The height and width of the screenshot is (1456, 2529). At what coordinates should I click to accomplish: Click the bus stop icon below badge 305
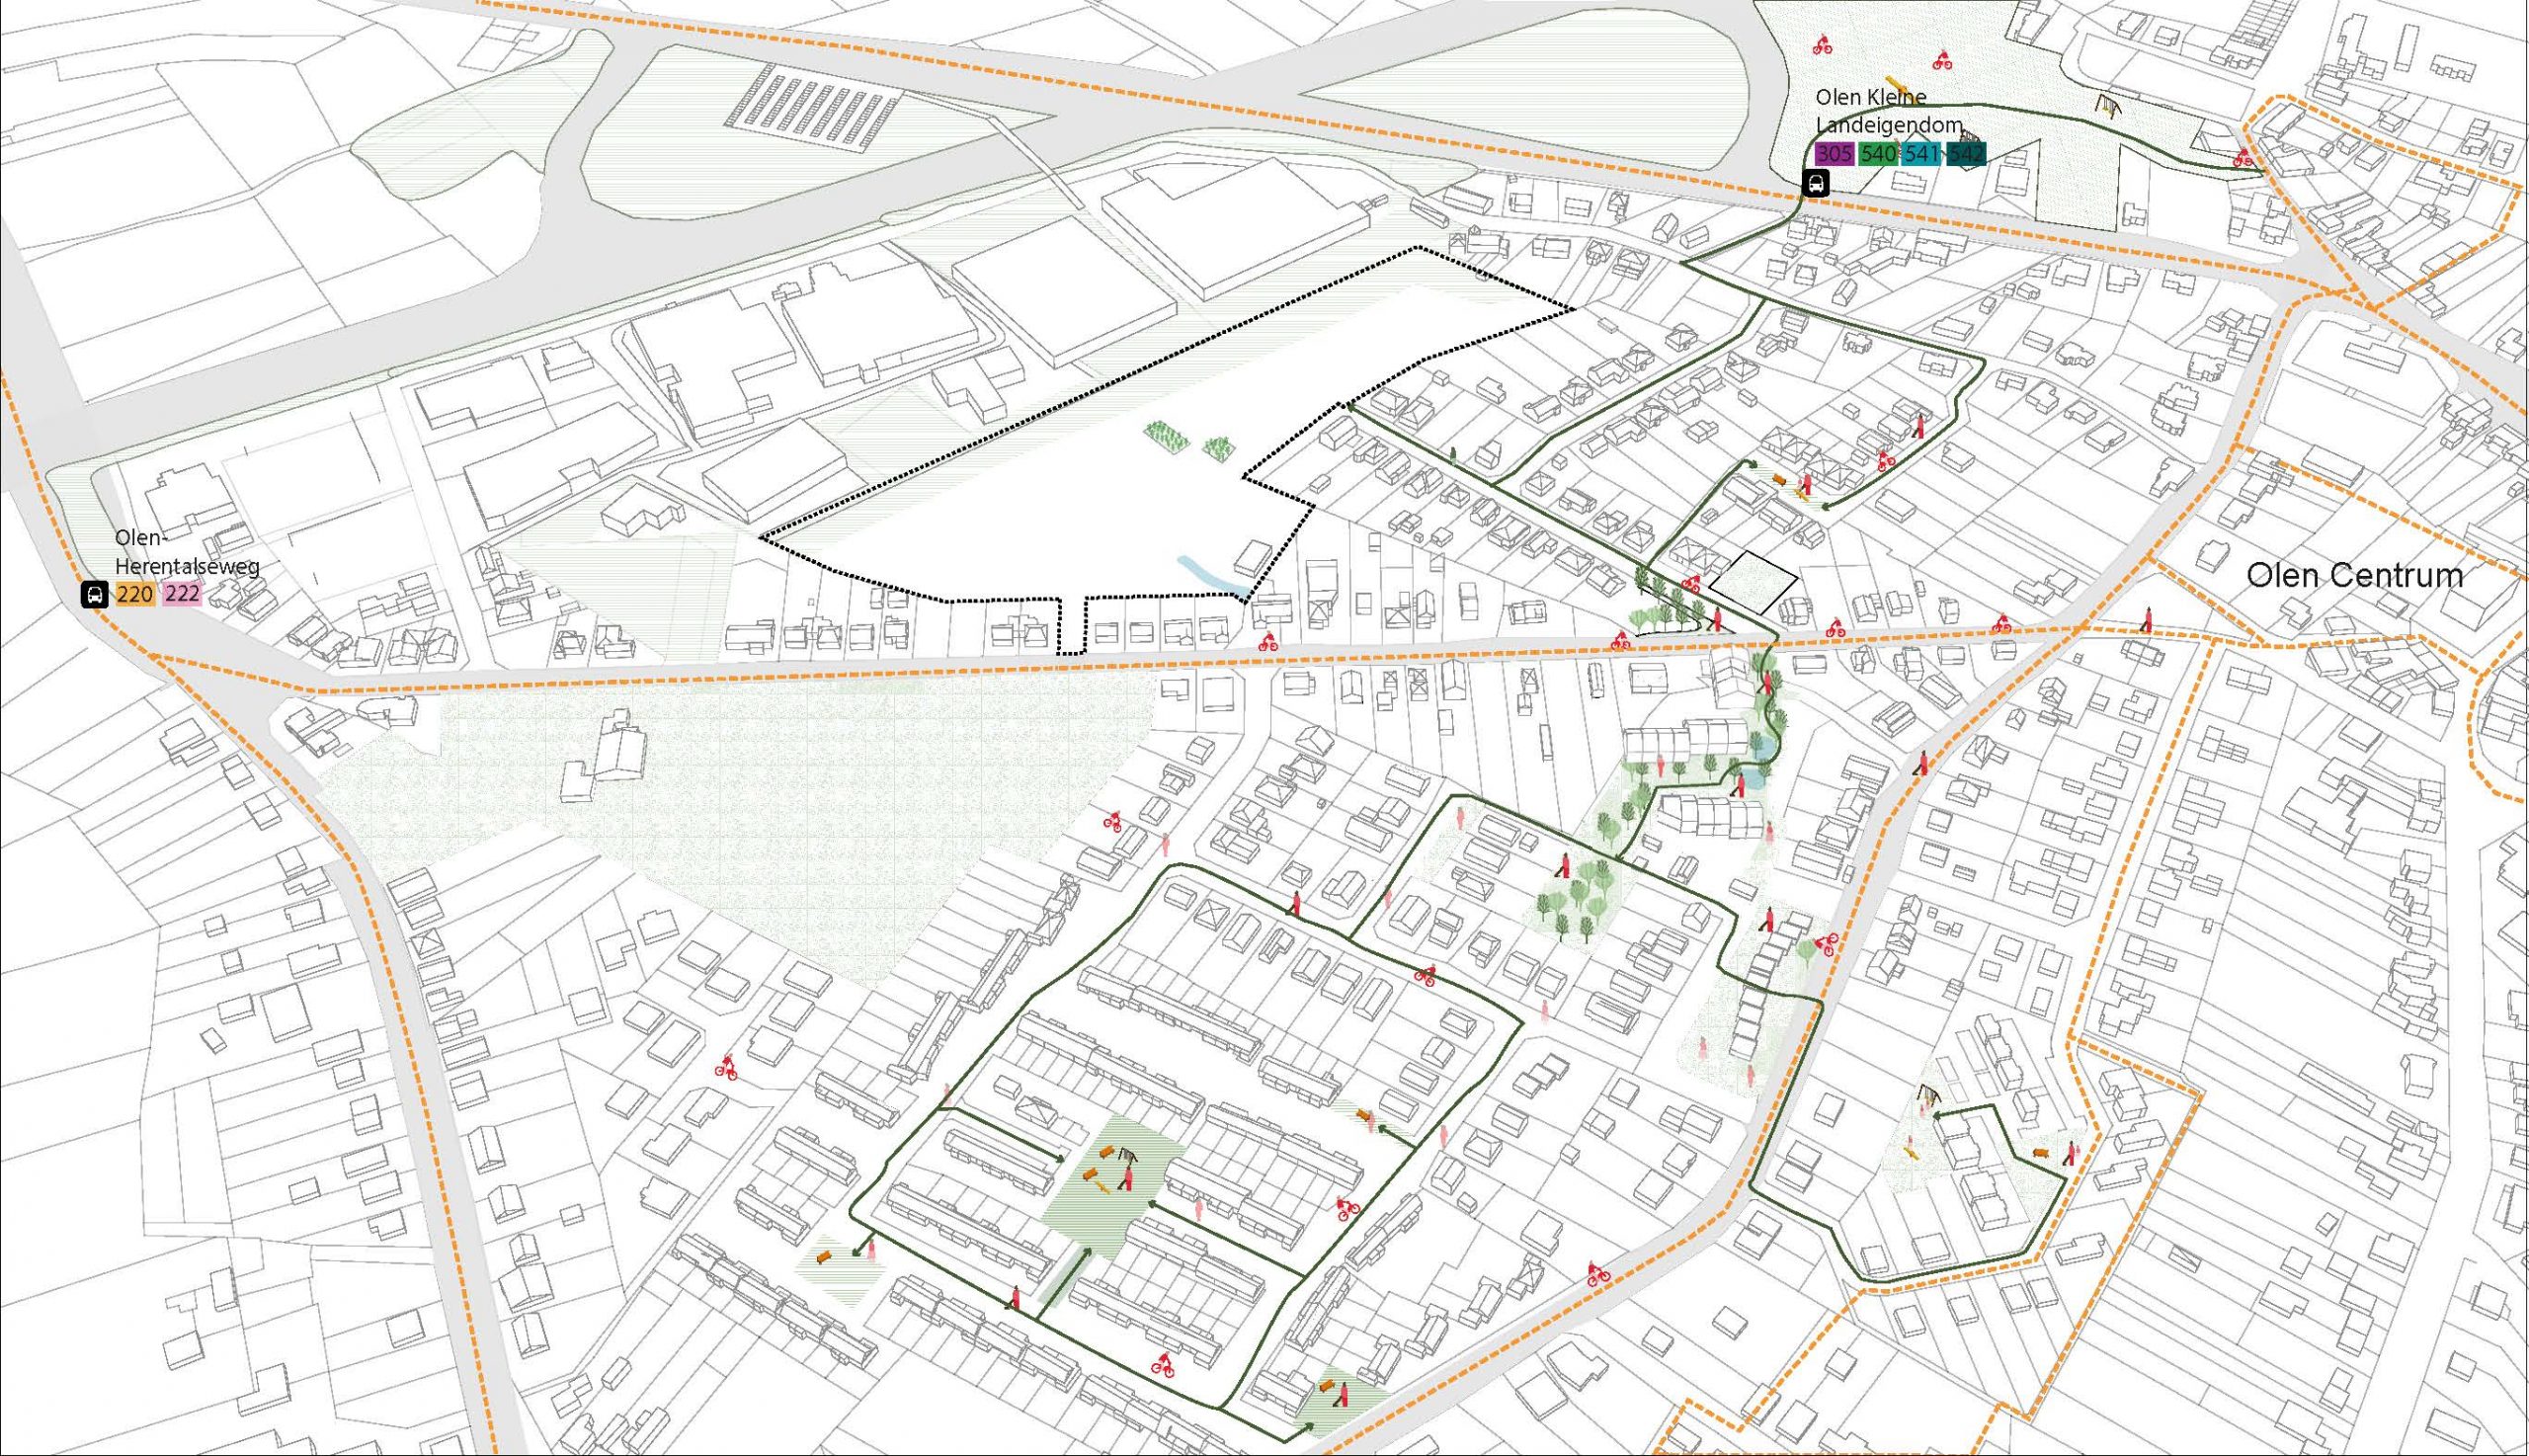(x=1815, y=183)
